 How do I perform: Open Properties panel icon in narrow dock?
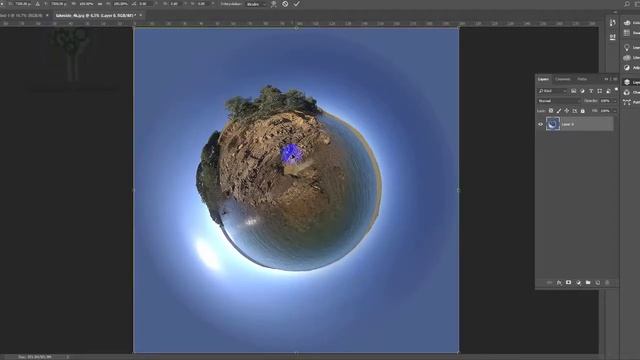613,37
